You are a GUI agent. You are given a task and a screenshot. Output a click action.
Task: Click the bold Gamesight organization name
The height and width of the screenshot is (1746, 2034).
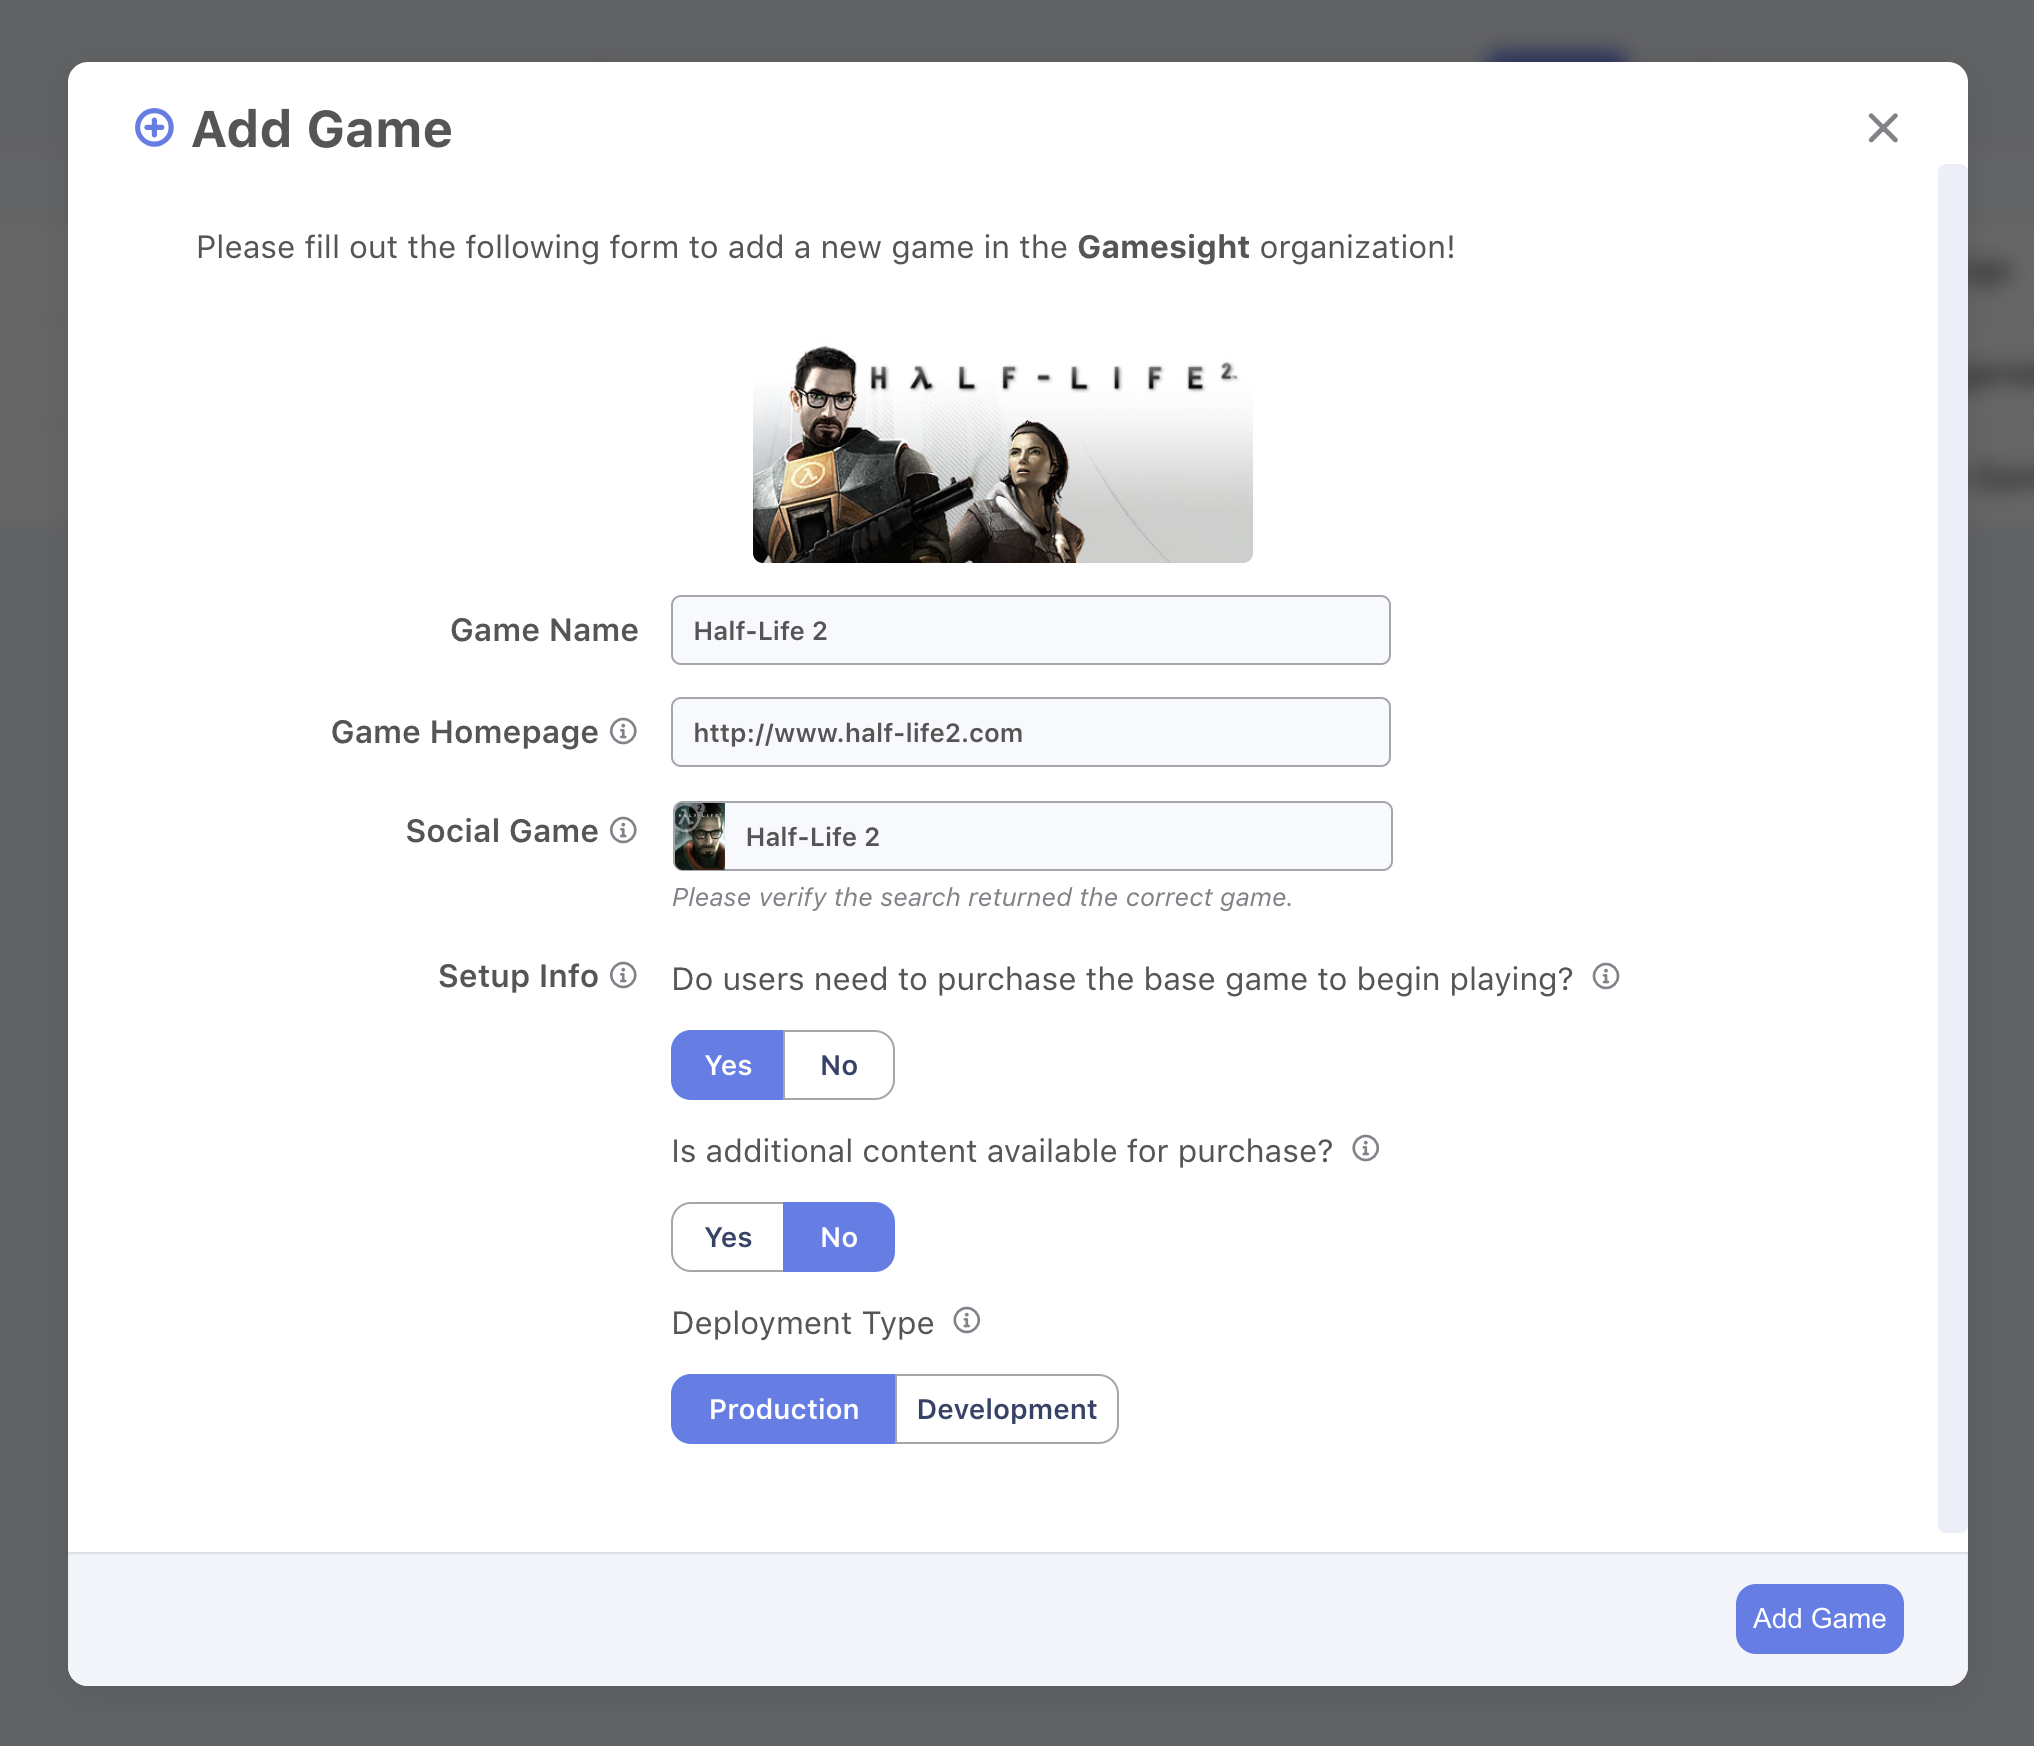coord(1163,247)
